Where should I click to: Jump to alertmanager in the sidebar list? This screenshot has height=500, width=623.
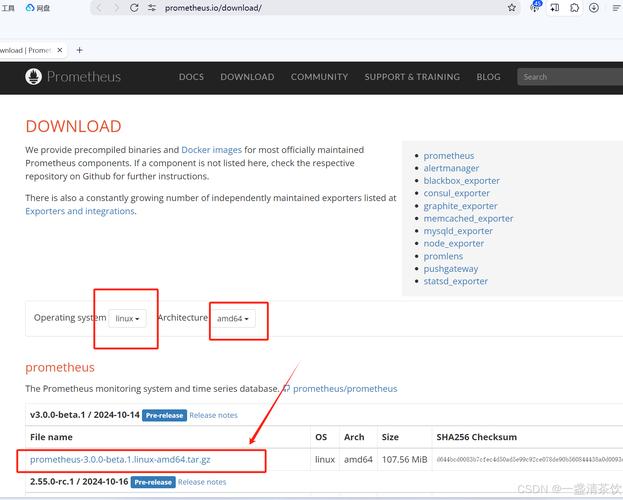[x=451, y=168]
